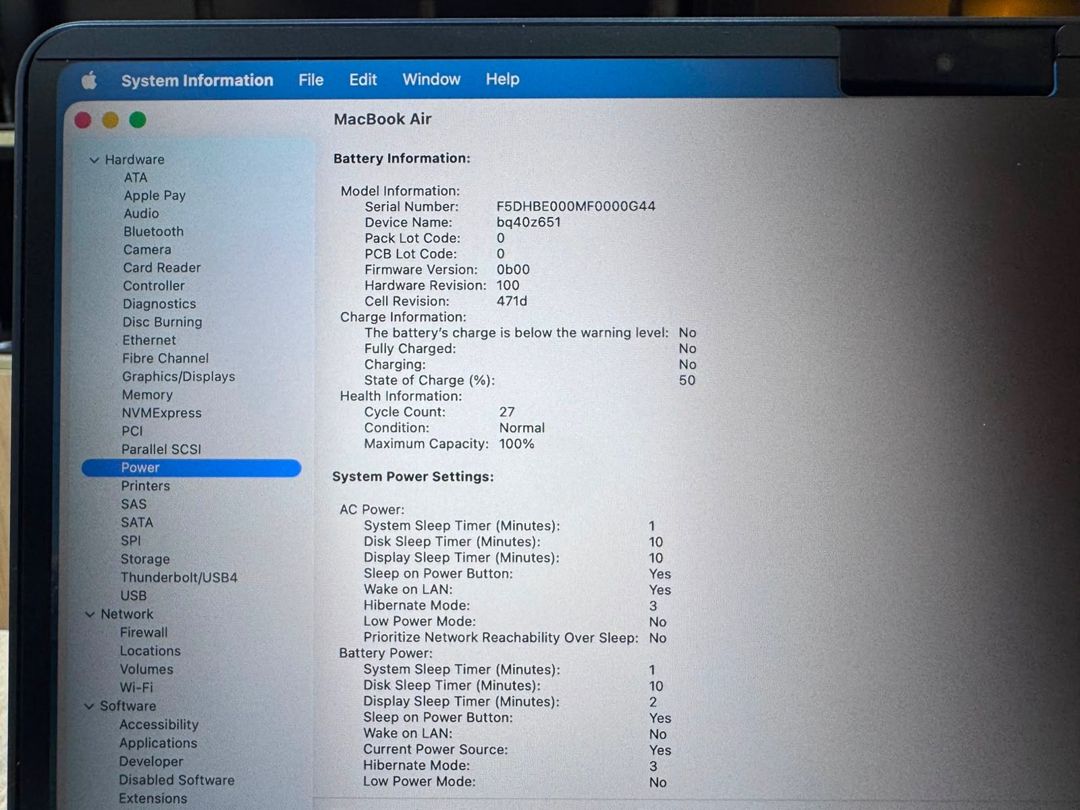Select PCI in the sidebar
1080x810 pixels.
132,431
